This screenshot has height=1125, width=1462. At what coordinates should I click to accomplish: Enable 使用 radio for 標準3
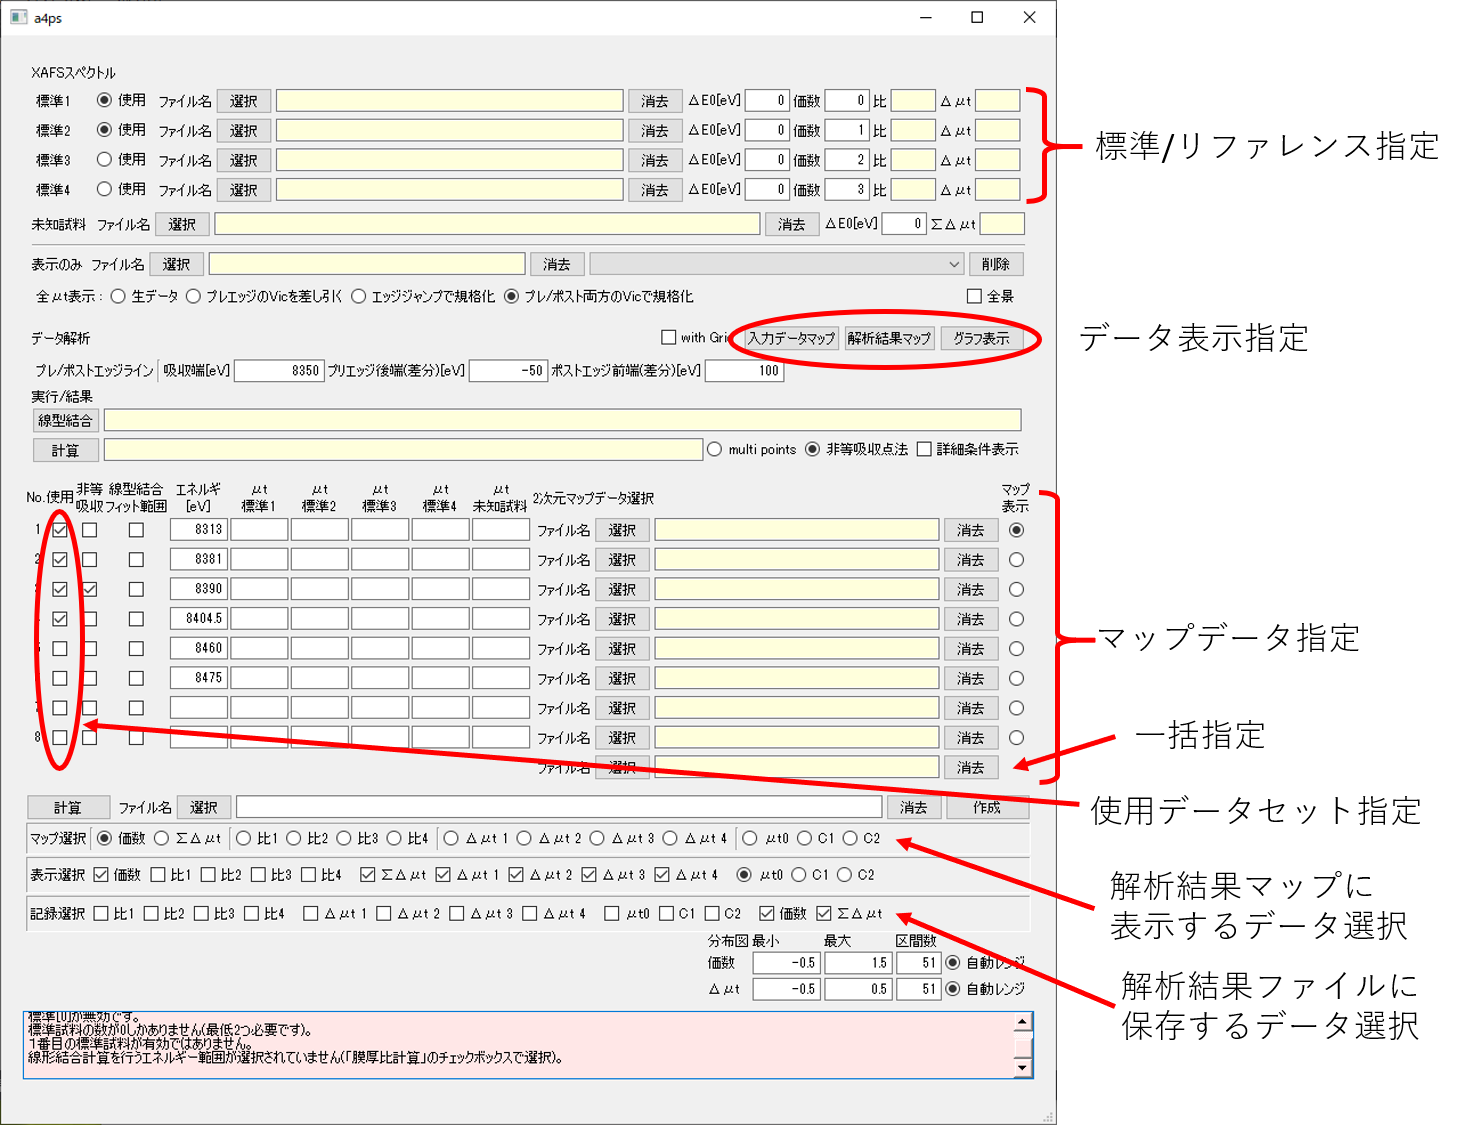[x=104, y=159]
